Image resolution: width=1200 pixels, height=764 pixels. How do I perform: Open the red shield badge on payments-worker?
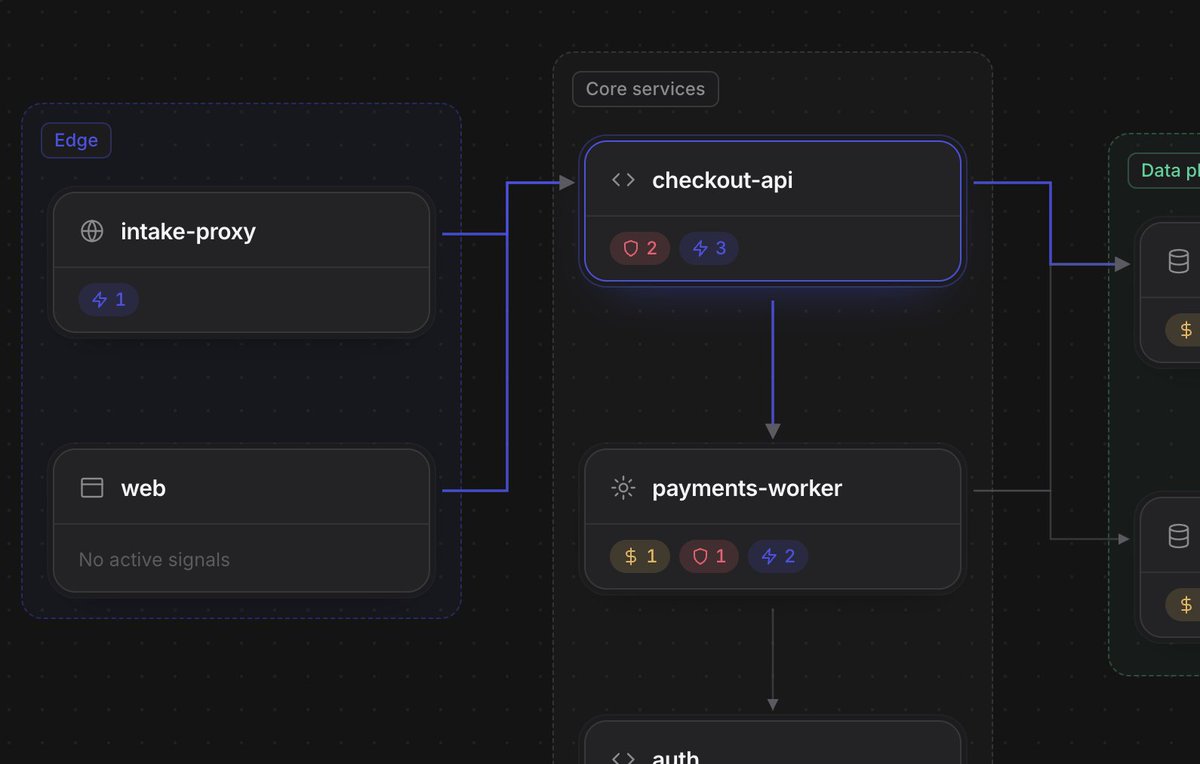click(709, 556)
